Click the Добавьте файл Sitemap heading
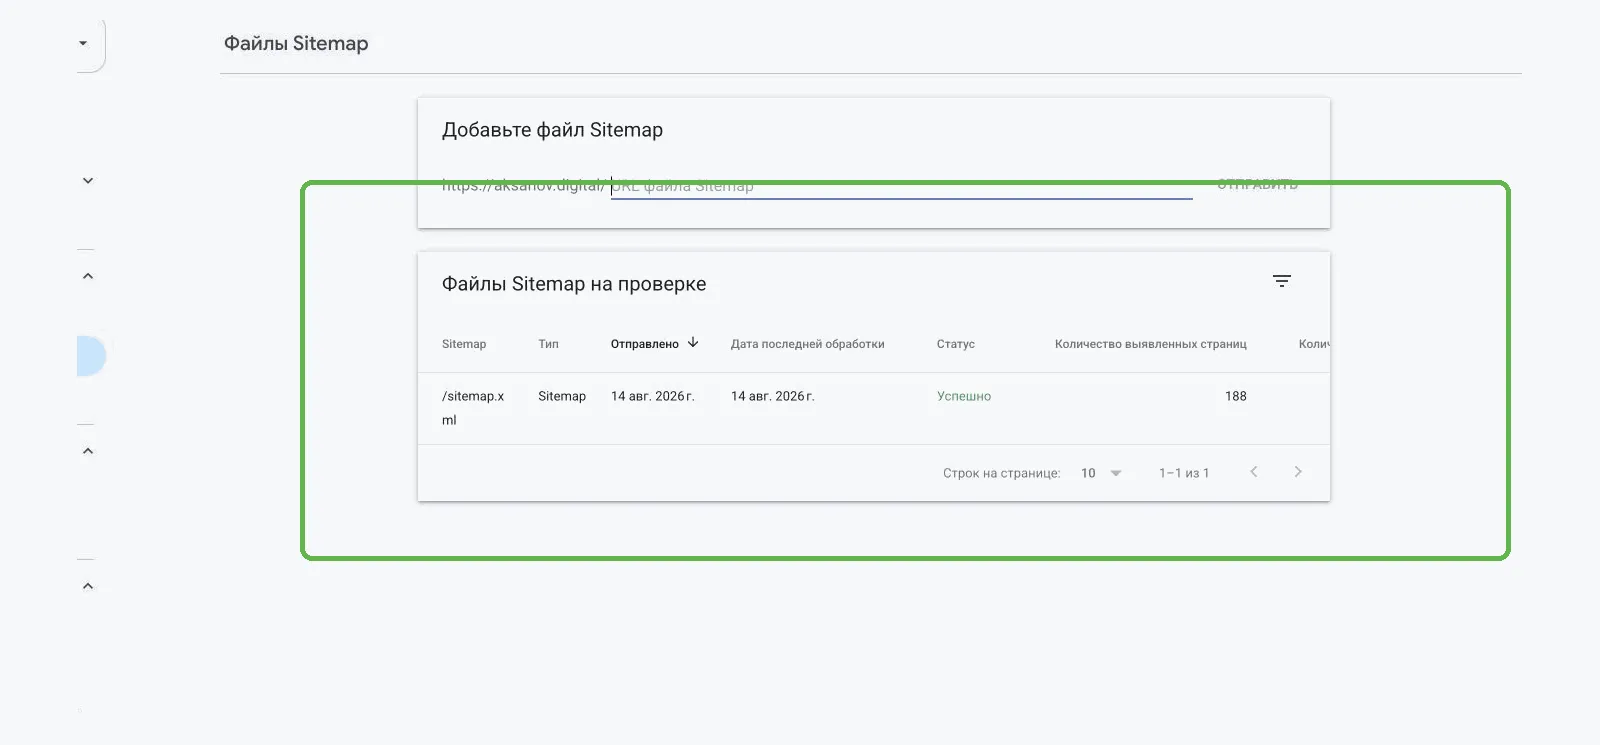Image resolution: width=1600 pixels, height=745 pixels. [552, 130]
